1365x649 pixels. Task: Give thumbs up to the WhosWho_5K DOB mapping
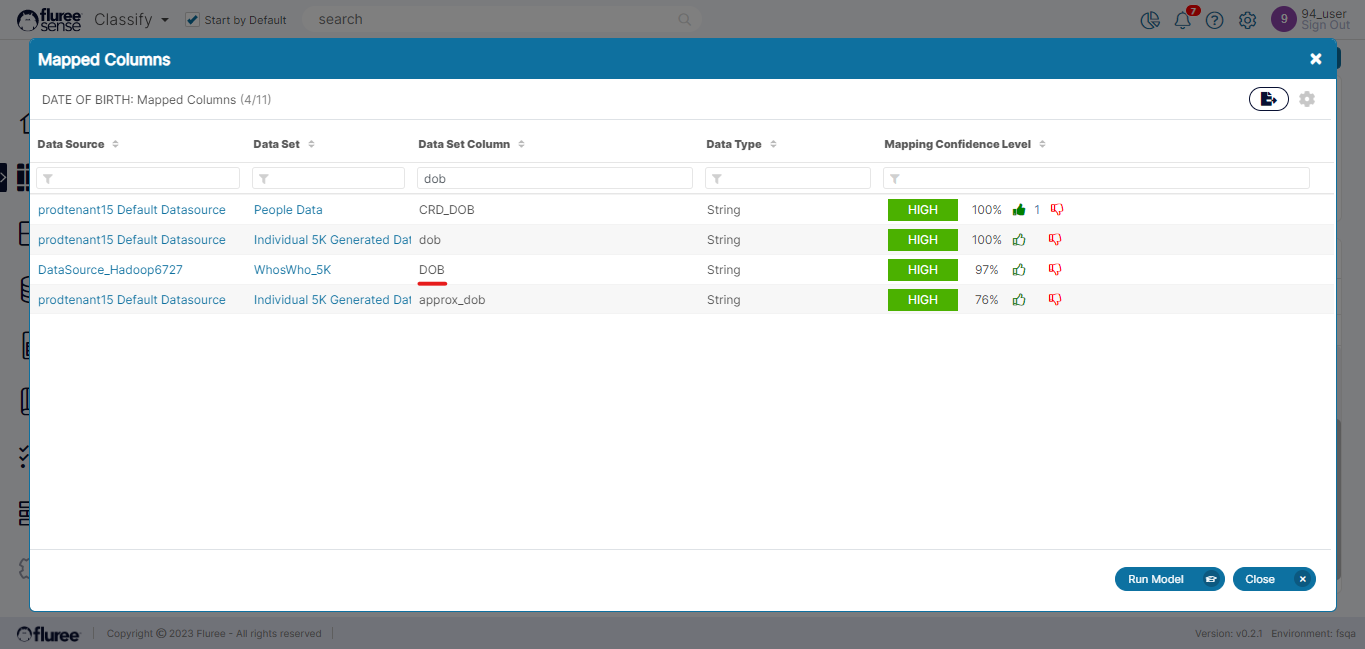pyautogui.click(x=1019, y=270)
